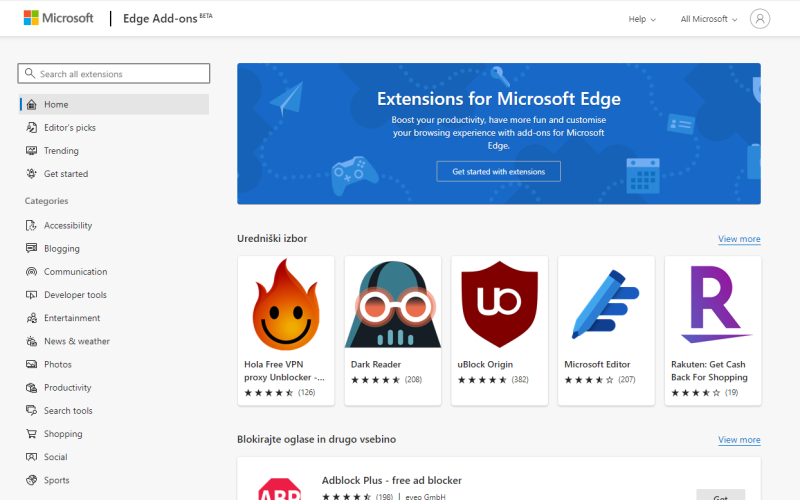Click View more beside Blokirajte oglase
The image size is (800, 500).
point(739,439)
